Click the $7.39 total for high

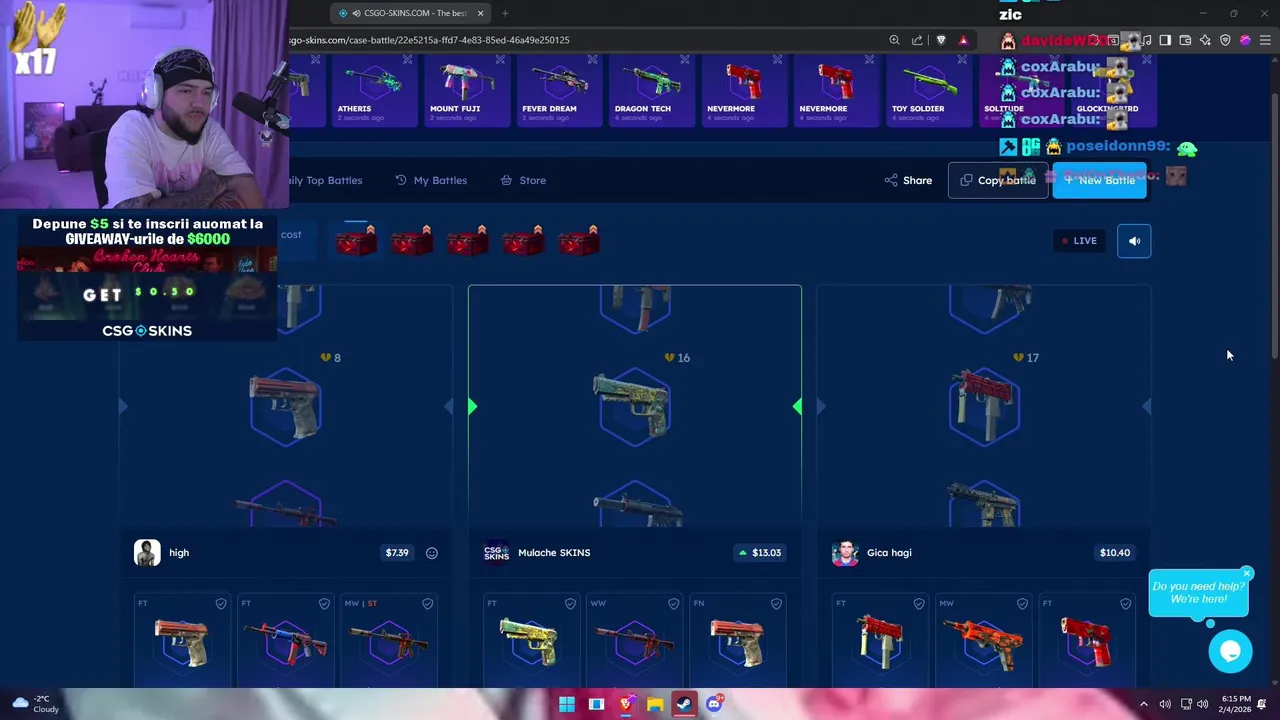397,553
